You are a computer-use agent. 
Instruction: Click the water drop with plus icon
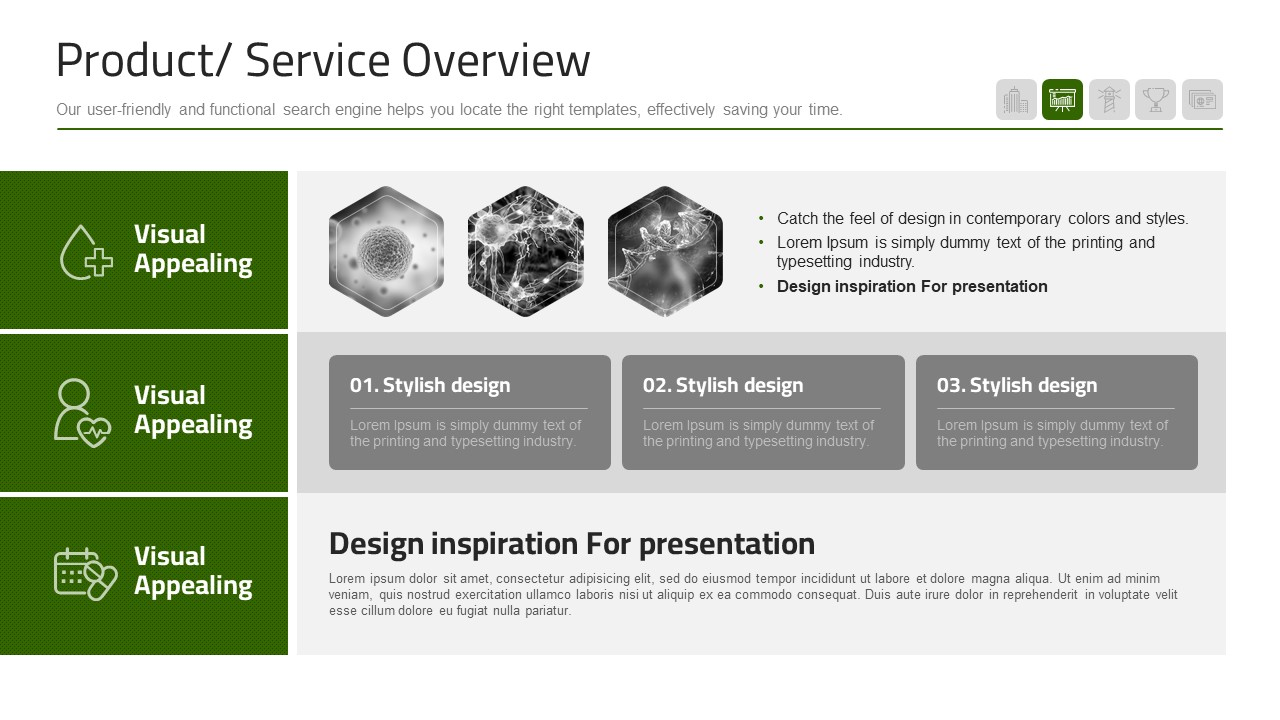coord(86,251)
